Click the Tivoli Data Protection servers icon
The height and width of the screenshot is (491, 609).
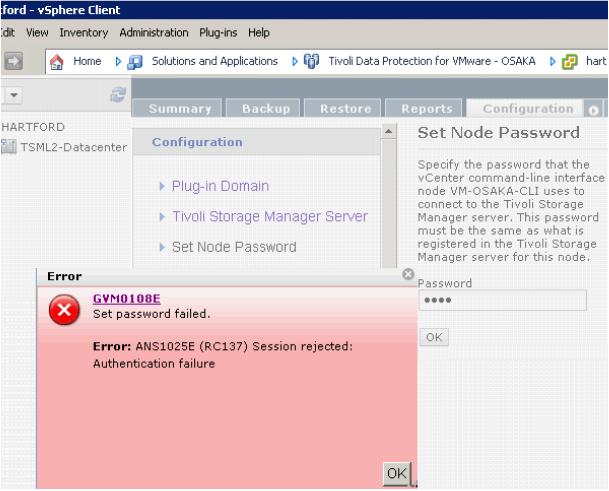[311, 61]
